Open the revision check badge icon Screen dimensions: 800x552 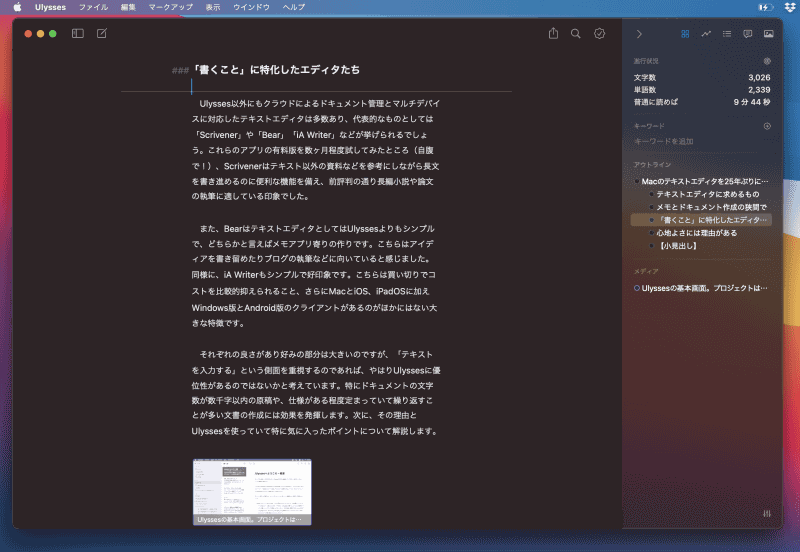point(599,34)
